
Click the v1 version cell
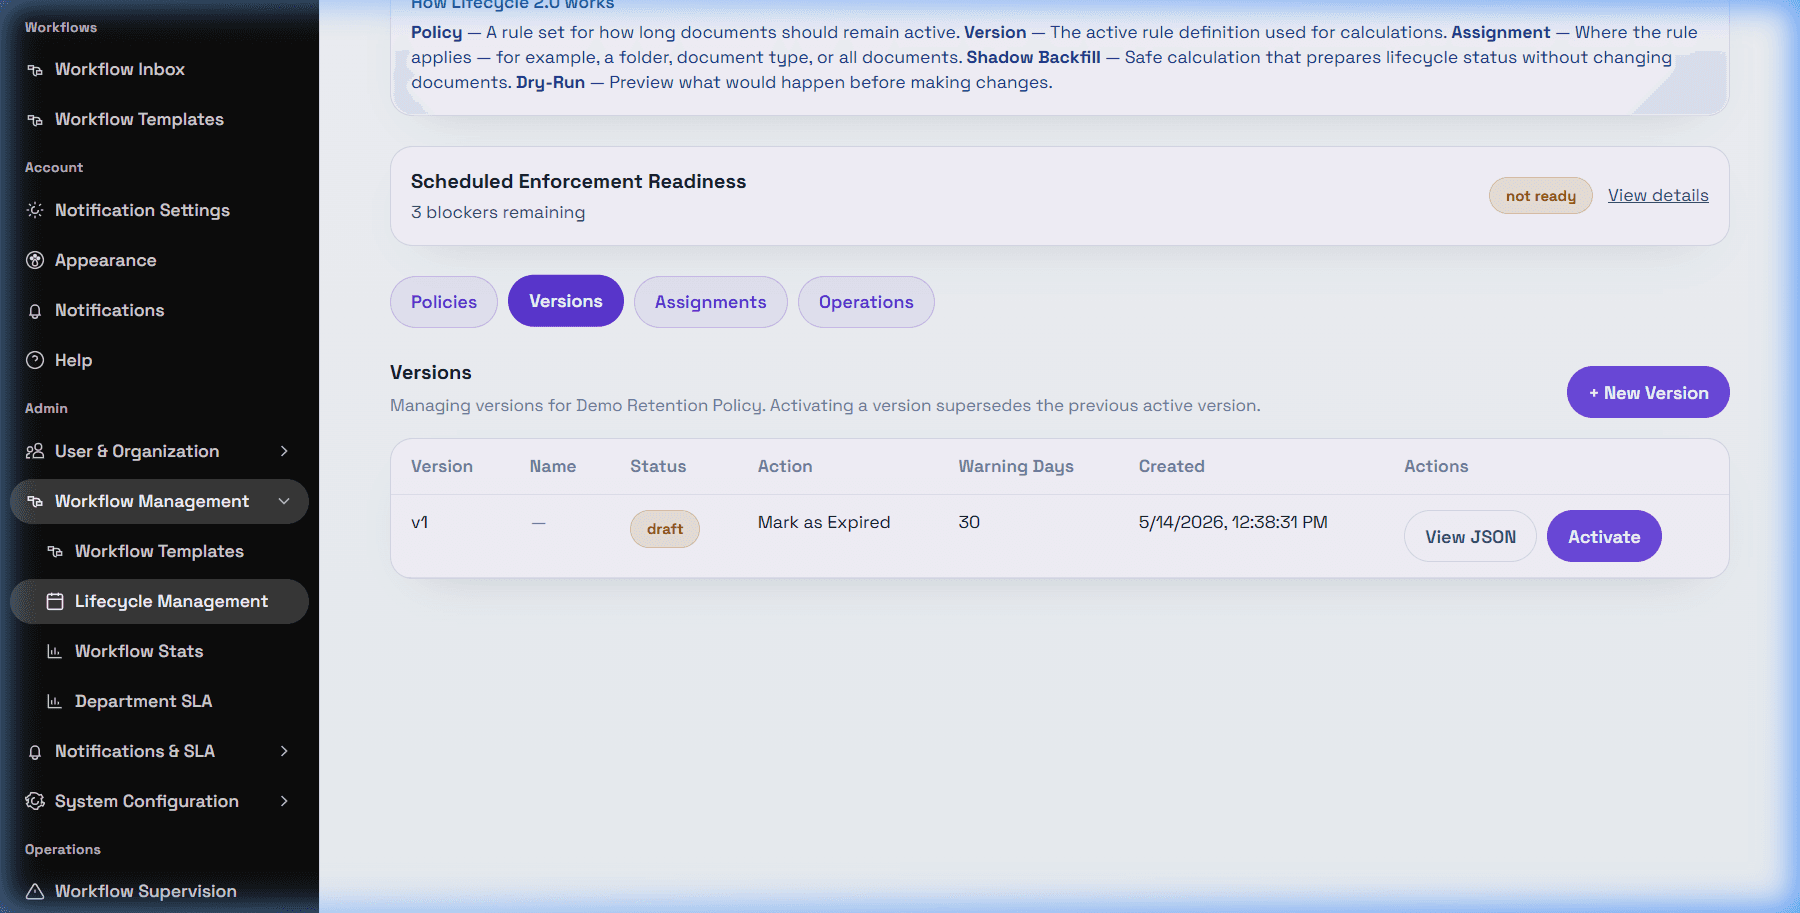(420, 522)
